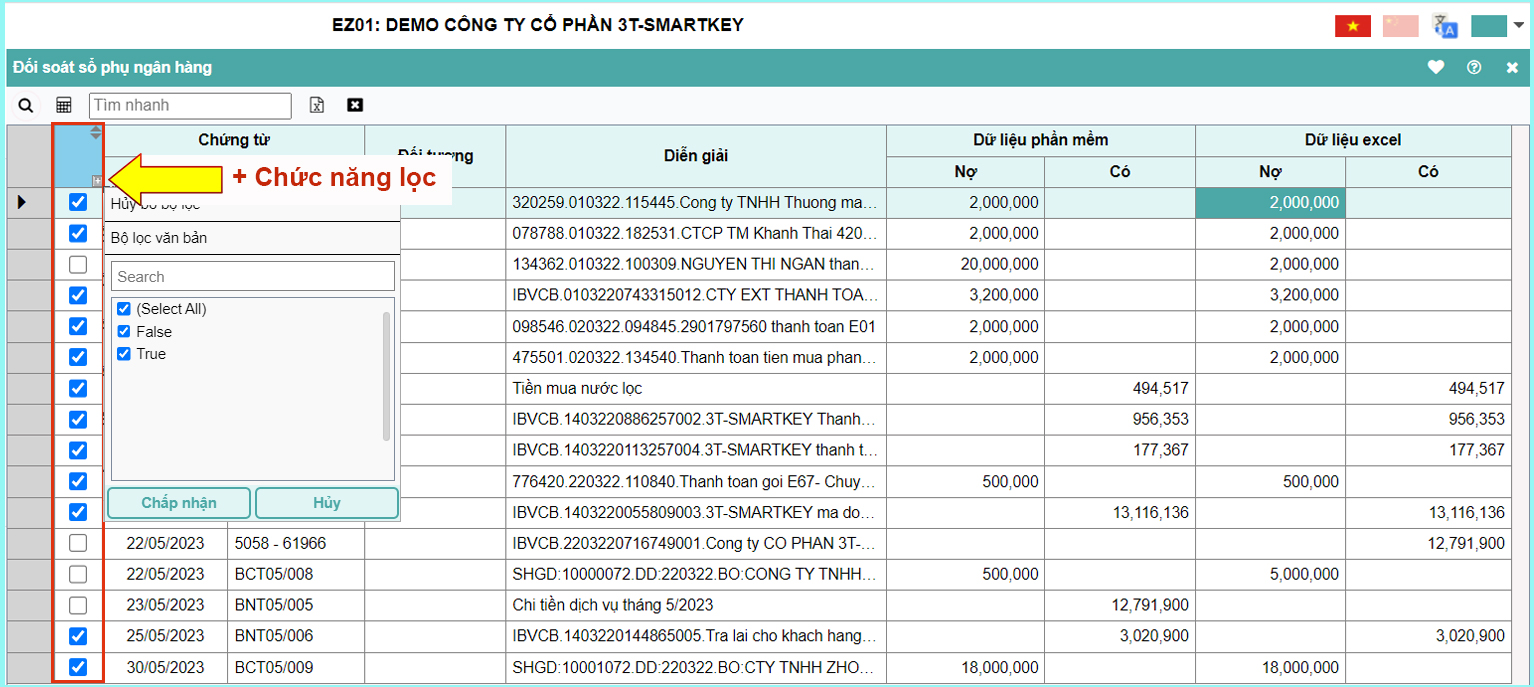Click the small filter button in checkbox column header
1534x687 pixels.
point(96,181)
